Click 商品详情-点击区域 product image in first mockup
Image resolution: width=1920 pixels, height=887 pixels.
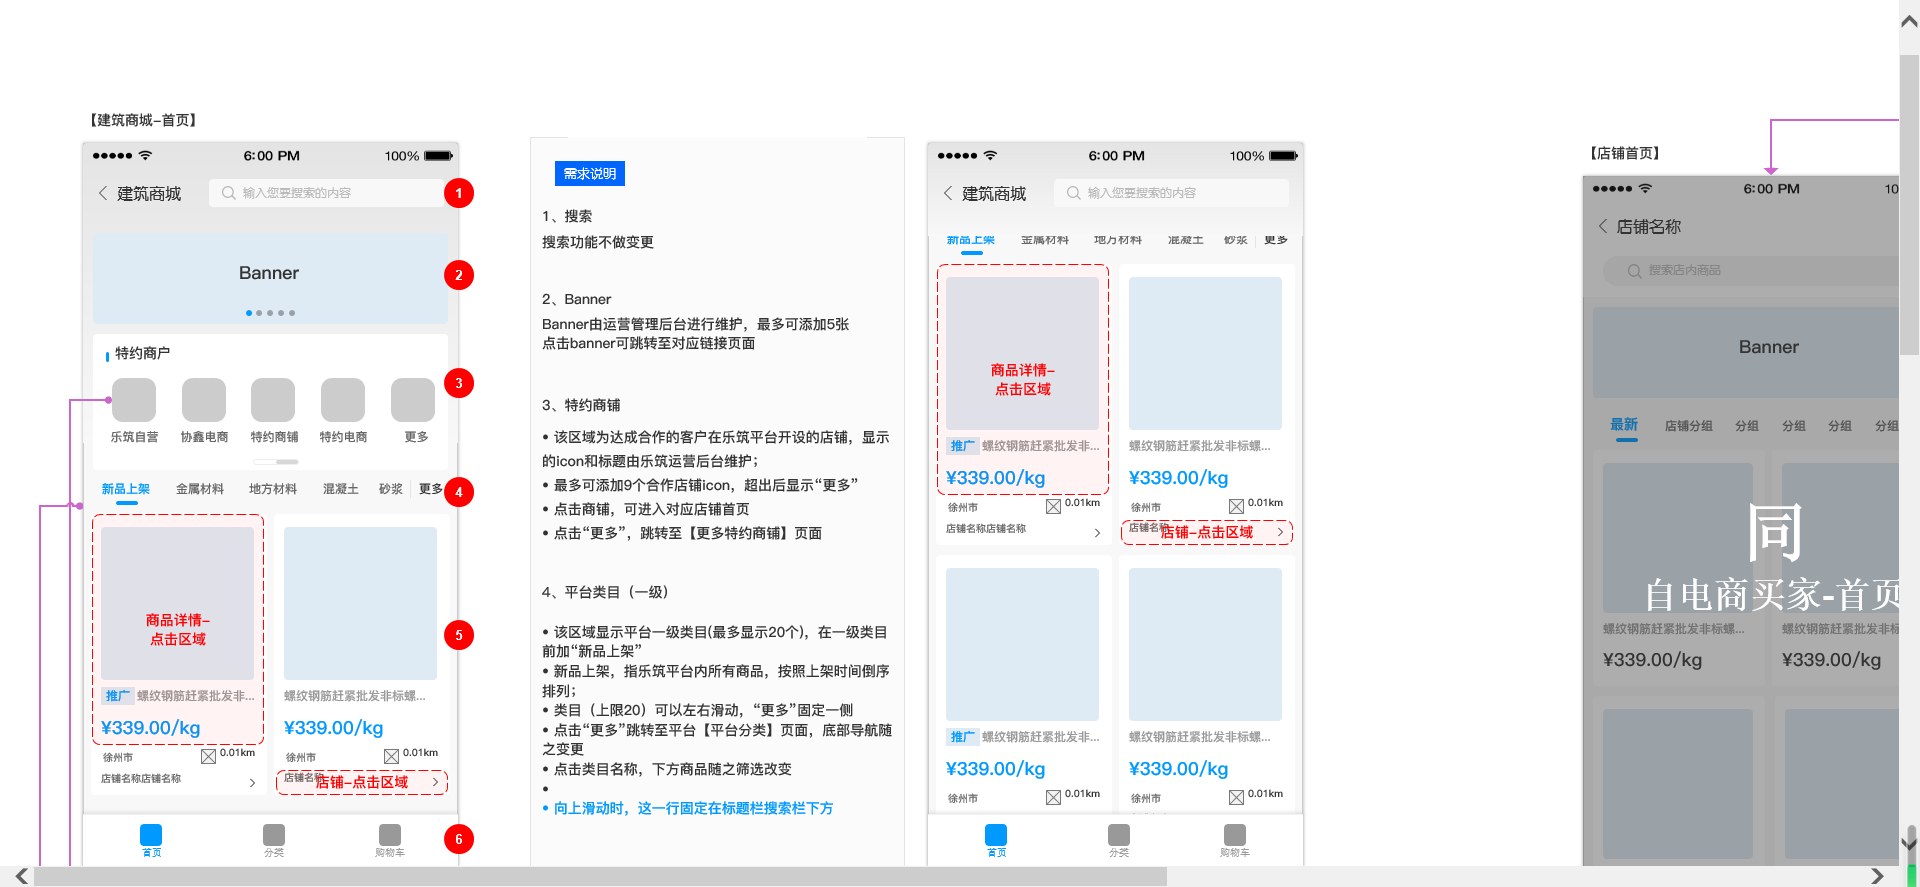pos(177,603)
